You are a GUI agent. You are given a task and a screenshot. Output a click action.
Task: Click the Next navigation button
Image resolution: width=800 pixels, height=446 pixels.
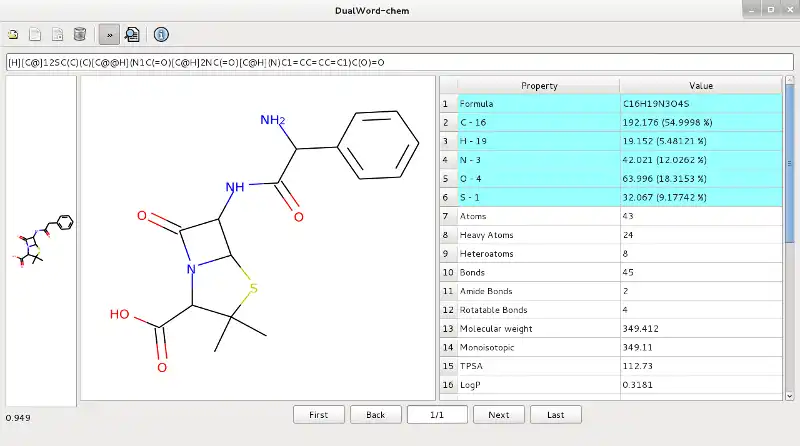tap(498, 415)
